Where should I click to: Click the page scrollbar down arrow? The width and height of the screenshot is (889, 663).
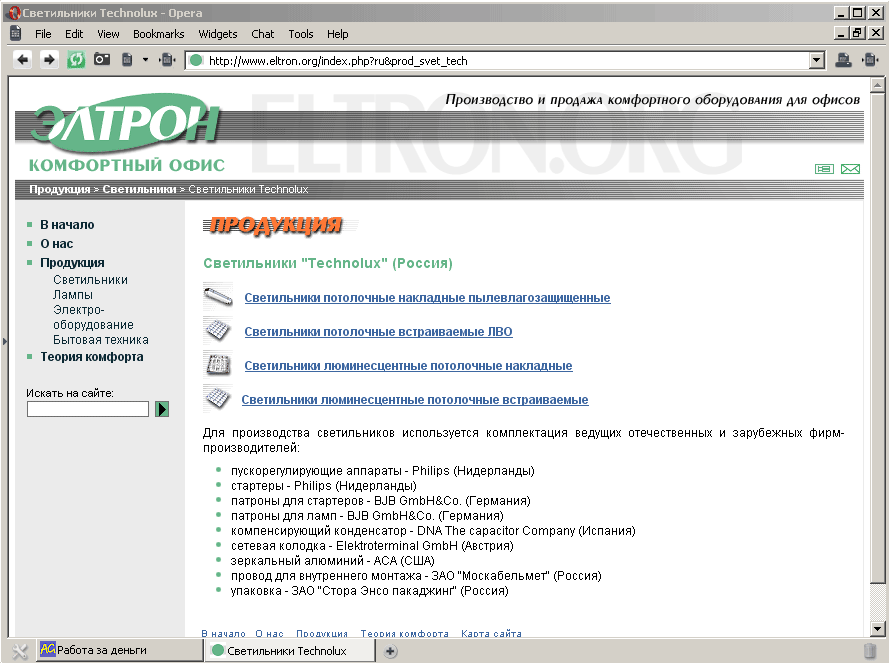(x=878, y=628)
